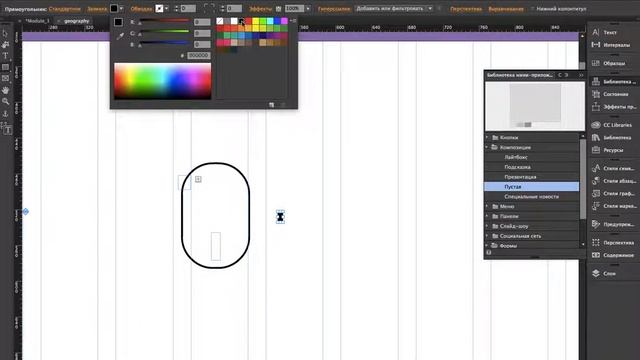Click the widget preview thumbnail in library
Image resolution: width=640 pixels, height=360 pixels.
click(x=535, y=106)
